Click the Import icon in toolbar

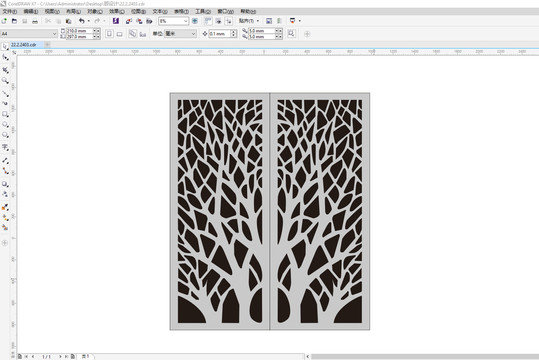[x=129, y=21]
